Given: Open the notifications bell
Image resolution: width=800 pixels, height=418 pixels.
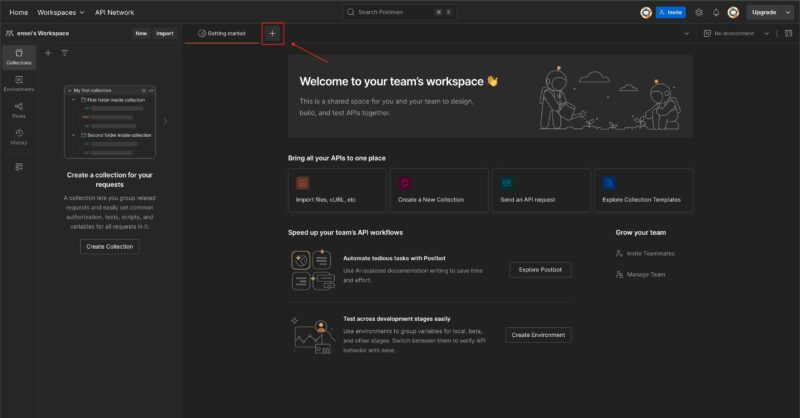Looking at the screenshot, I should click(716, 12).
